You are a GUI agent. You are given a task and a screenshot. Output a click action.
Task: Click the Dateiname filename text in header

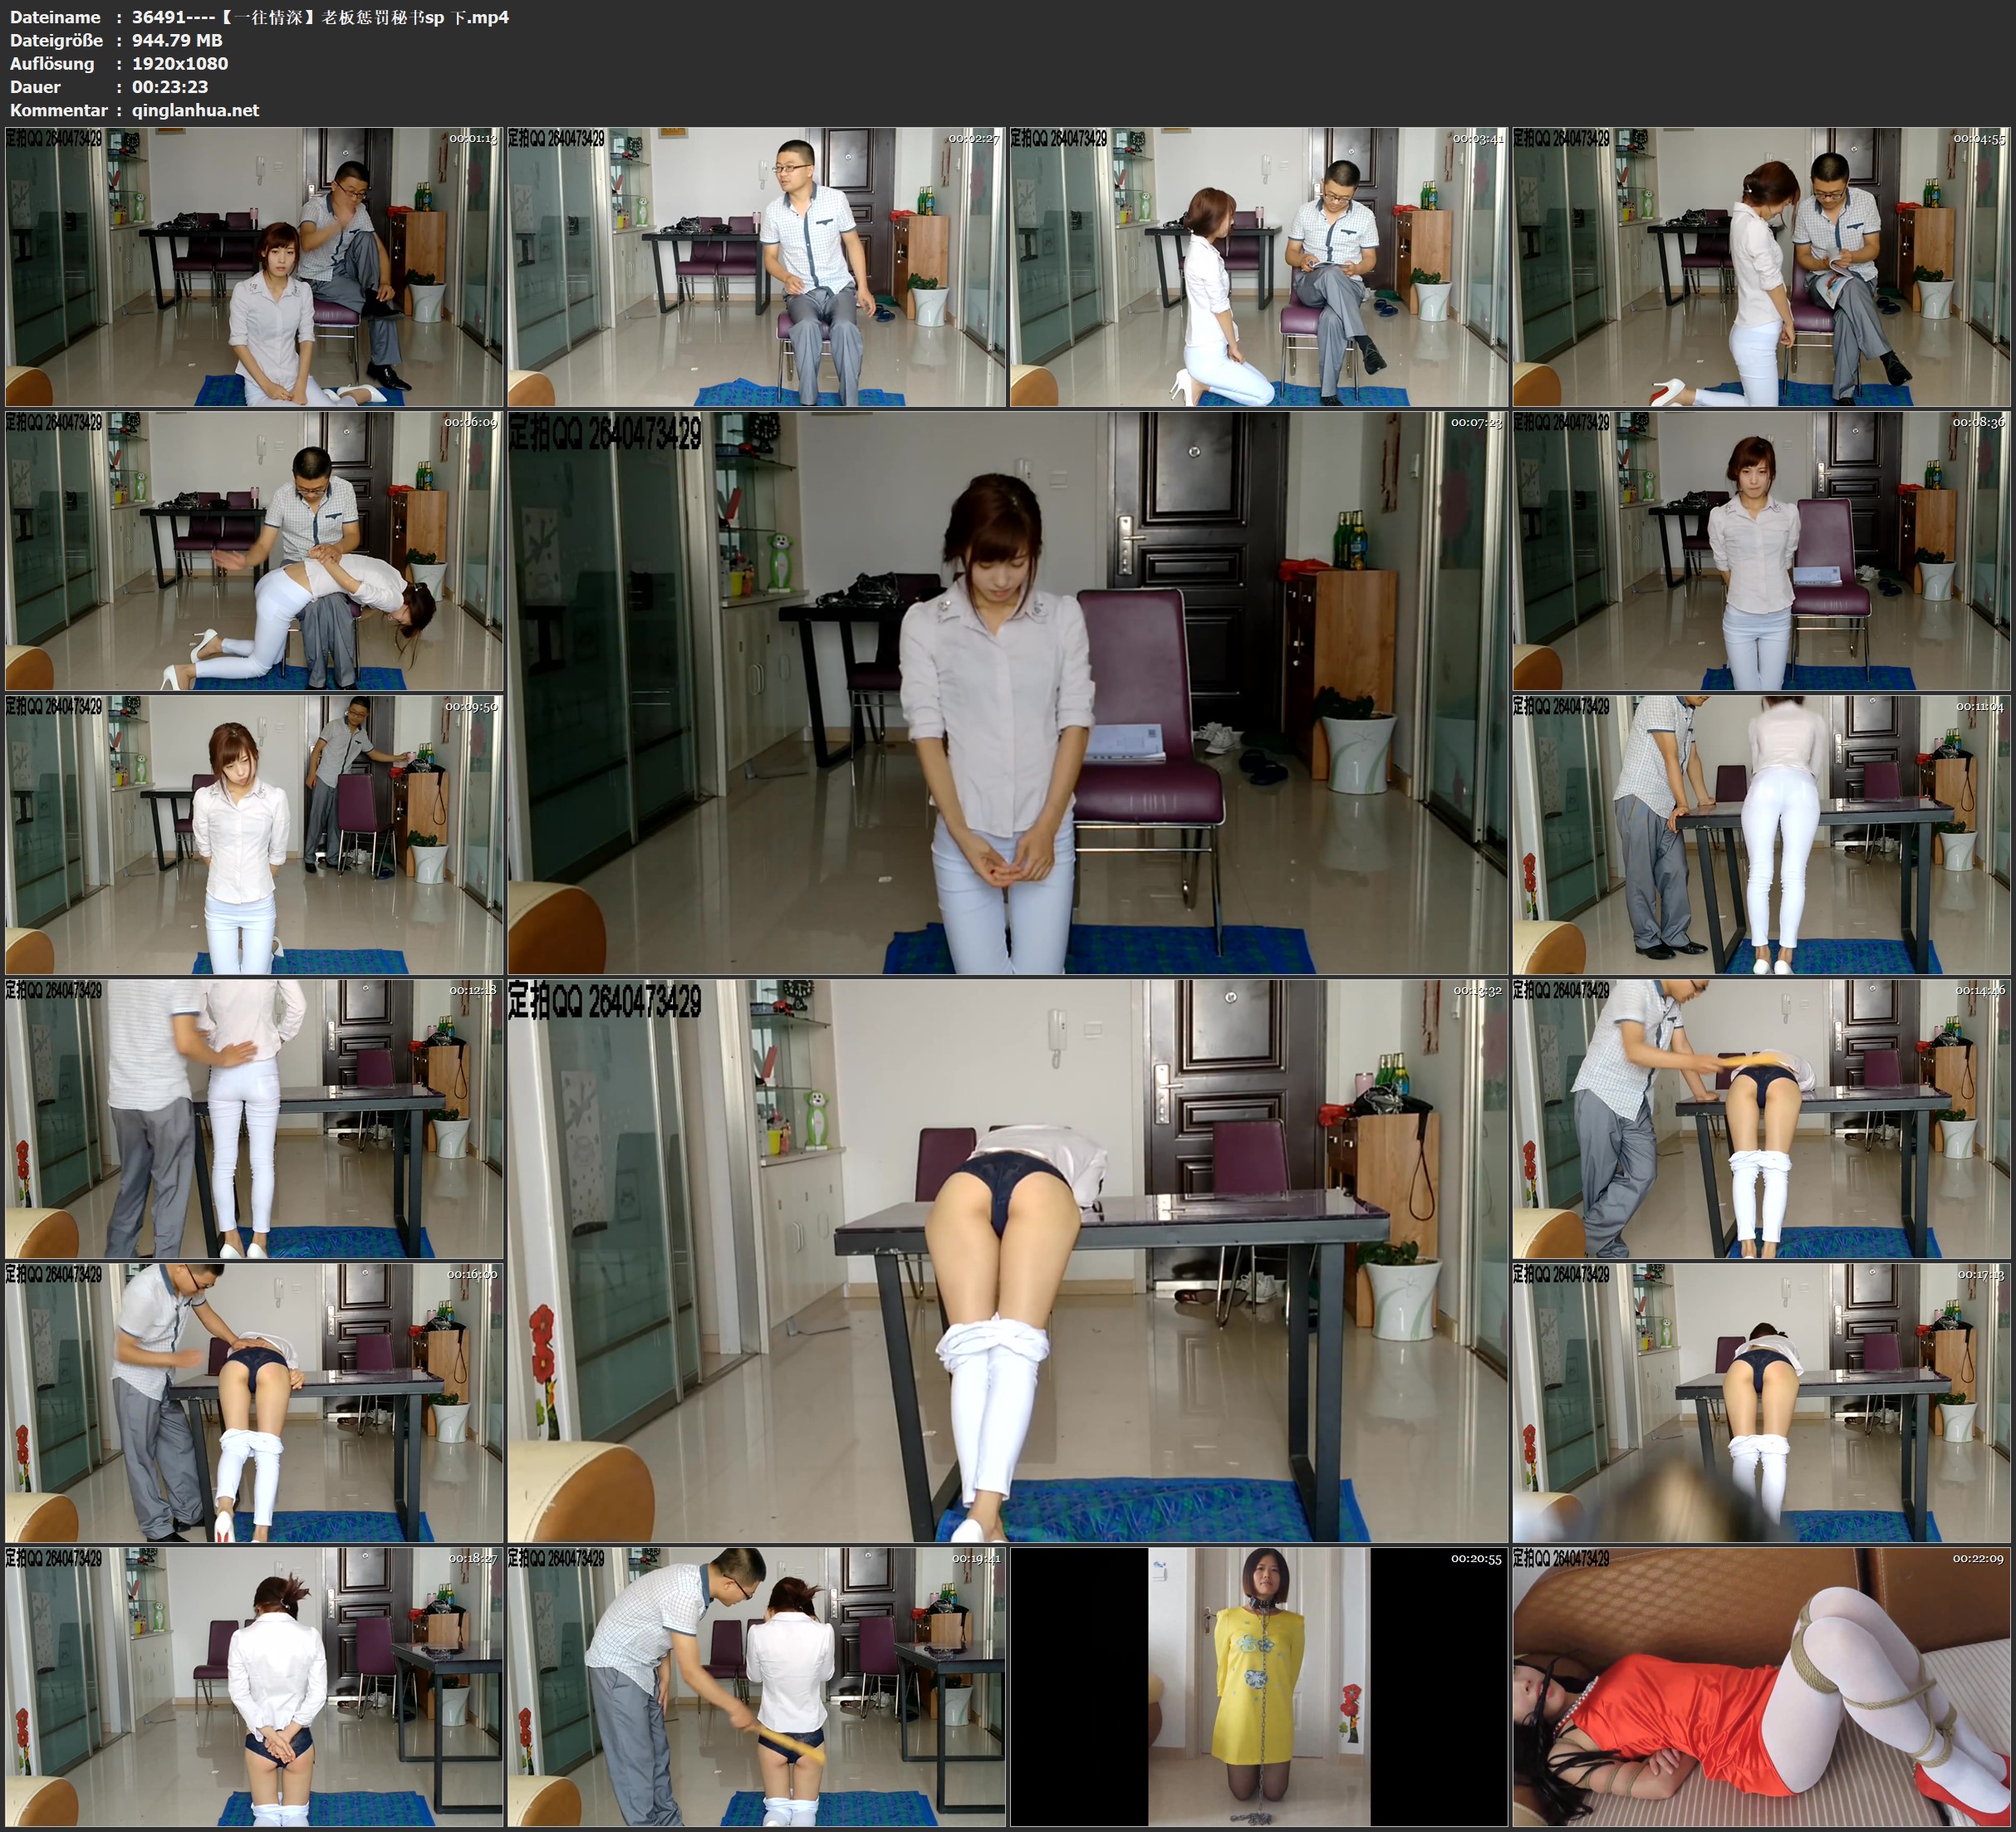click(320, 17)
